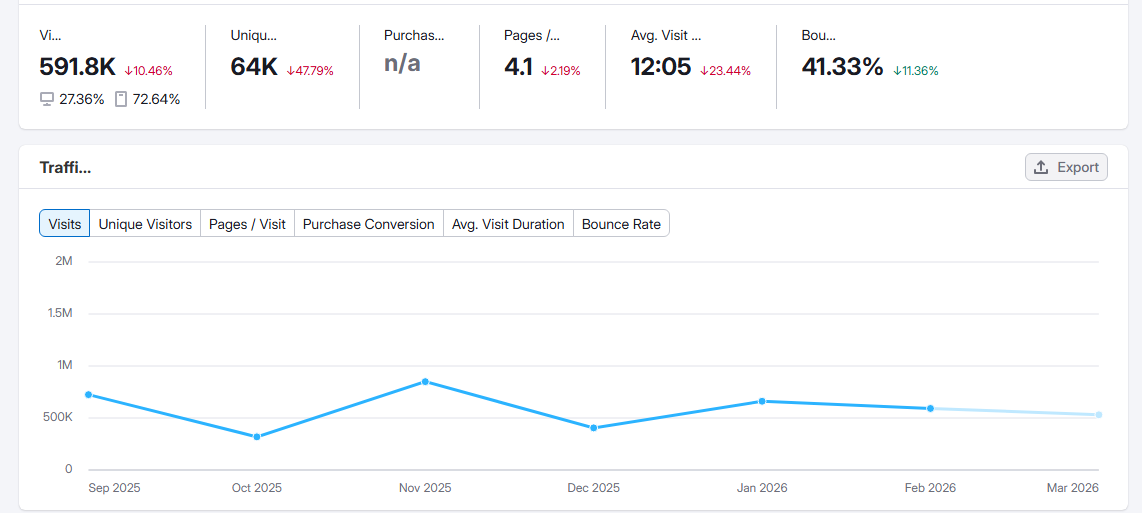Viewport: 1142px width, 513px height.
Task: Click the mobile device icon beside 72.64%
Action: pyautogui.click(x=121, y=99)
